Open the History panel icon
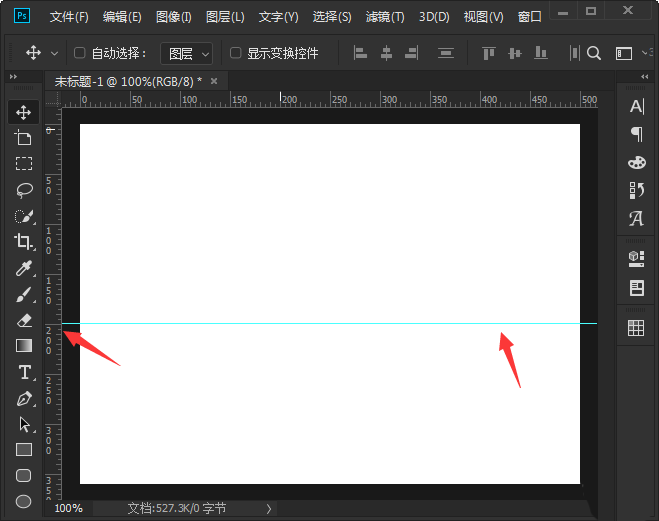 [x=637, y=190]
